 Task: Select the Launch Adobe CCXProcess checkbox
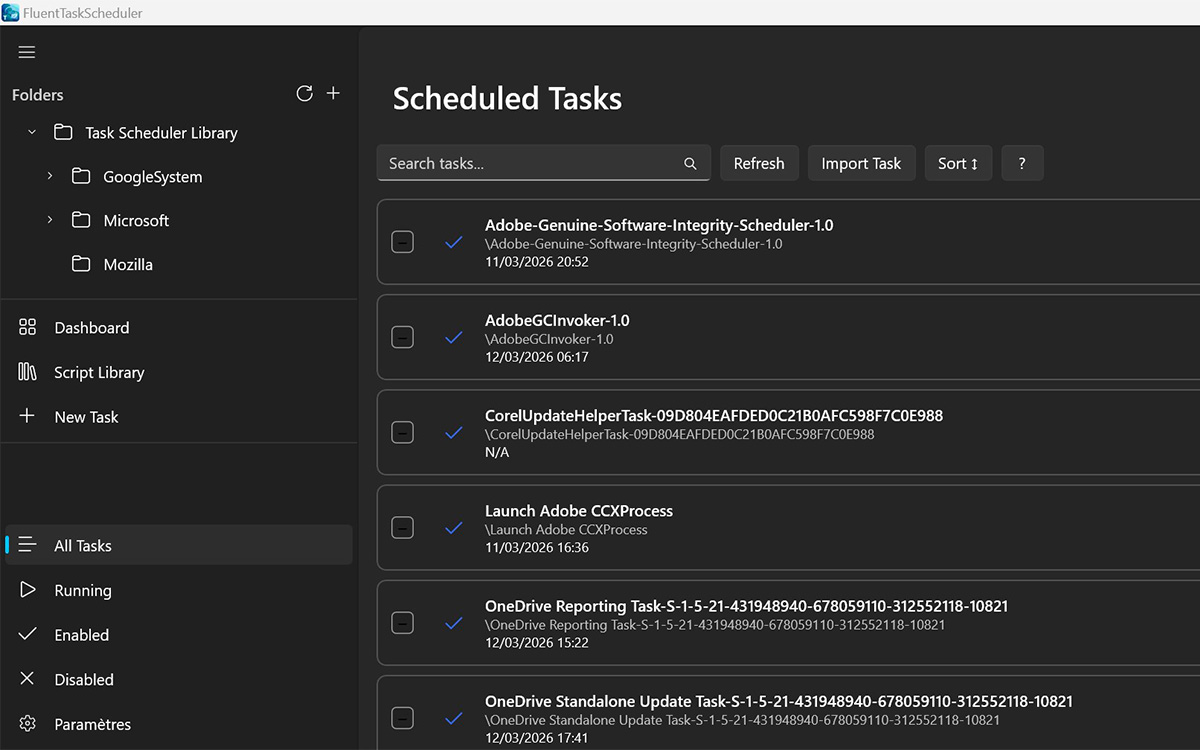(402, 527)
